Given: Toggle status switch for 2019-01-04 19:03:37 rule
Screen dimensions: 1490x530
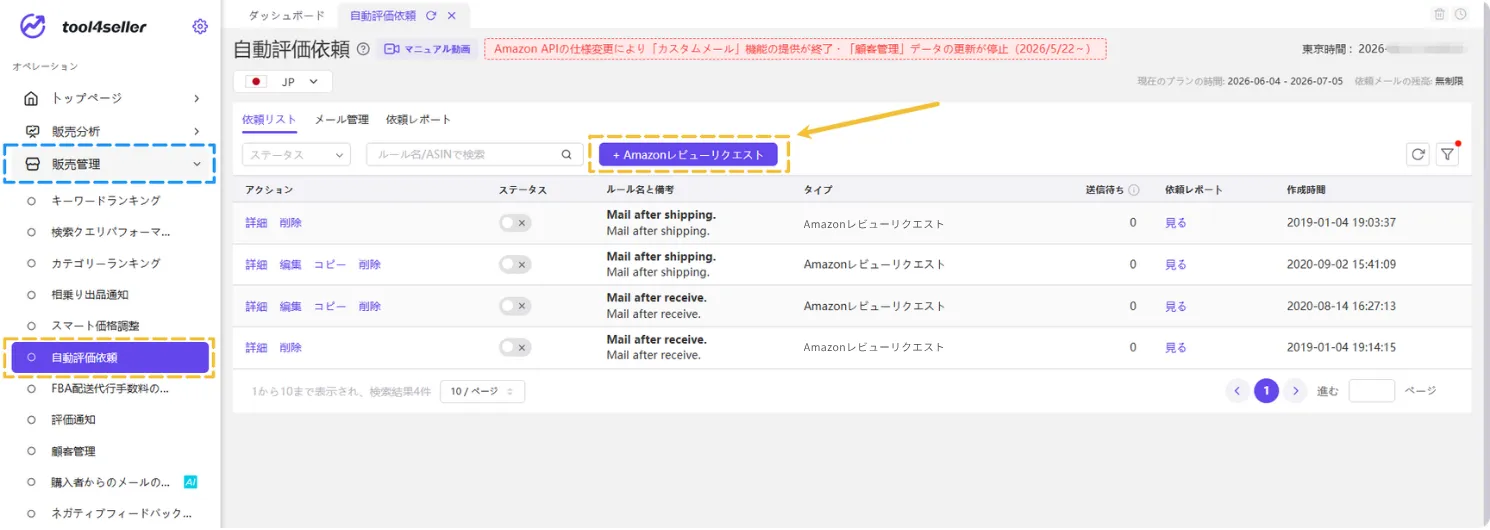Looking at the screenshot, I should click(x=515, y=223).
